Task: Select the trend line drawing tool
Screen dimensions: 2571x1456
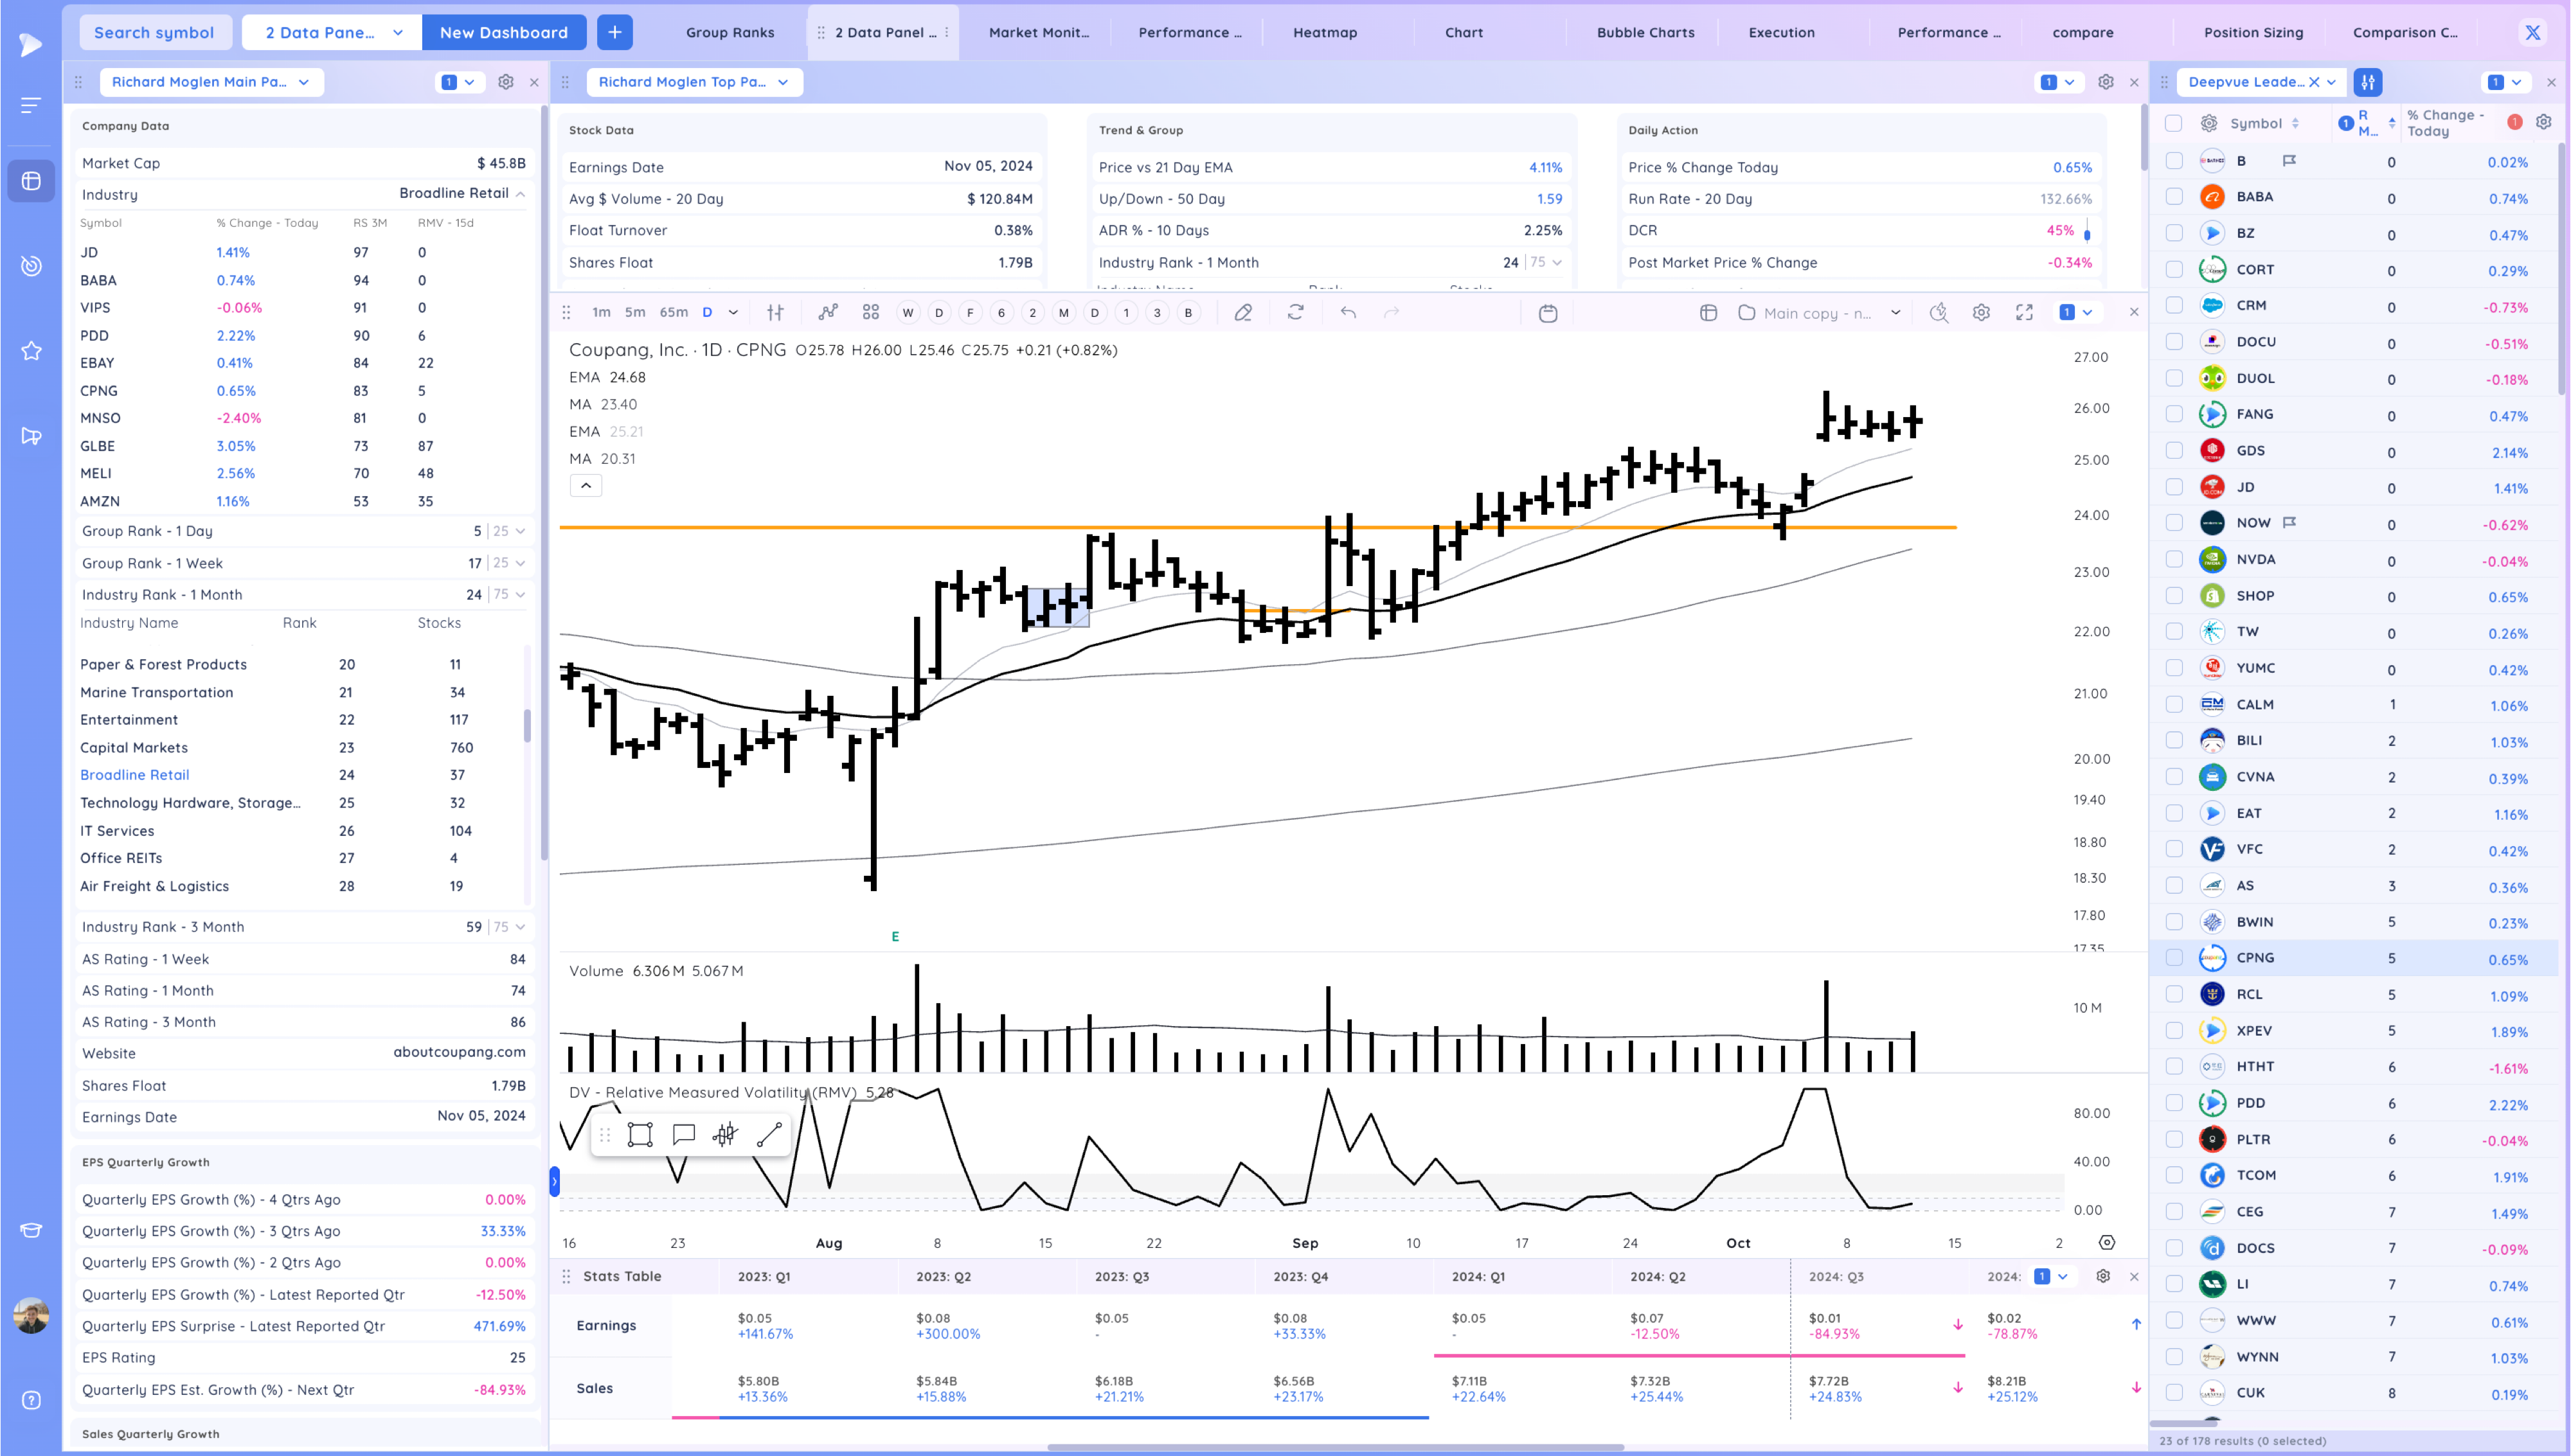Action: pyautogui.click(x=769, y=1134)
